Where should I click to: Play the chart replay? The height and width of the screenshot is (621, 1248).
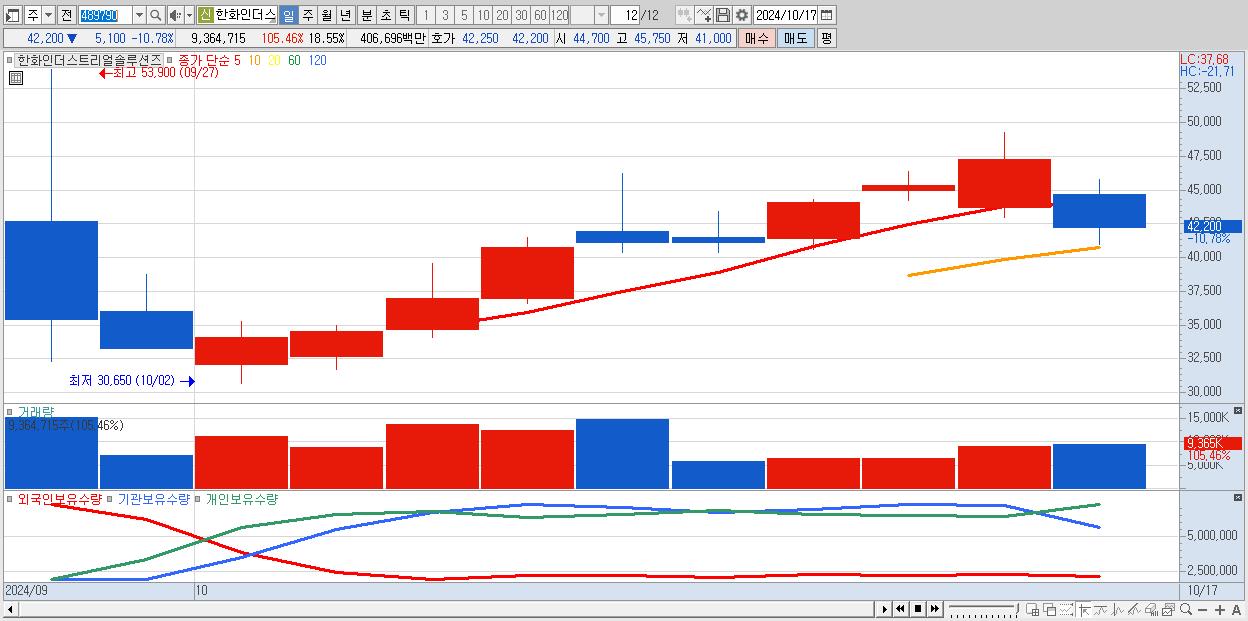(x=885, y=609)
